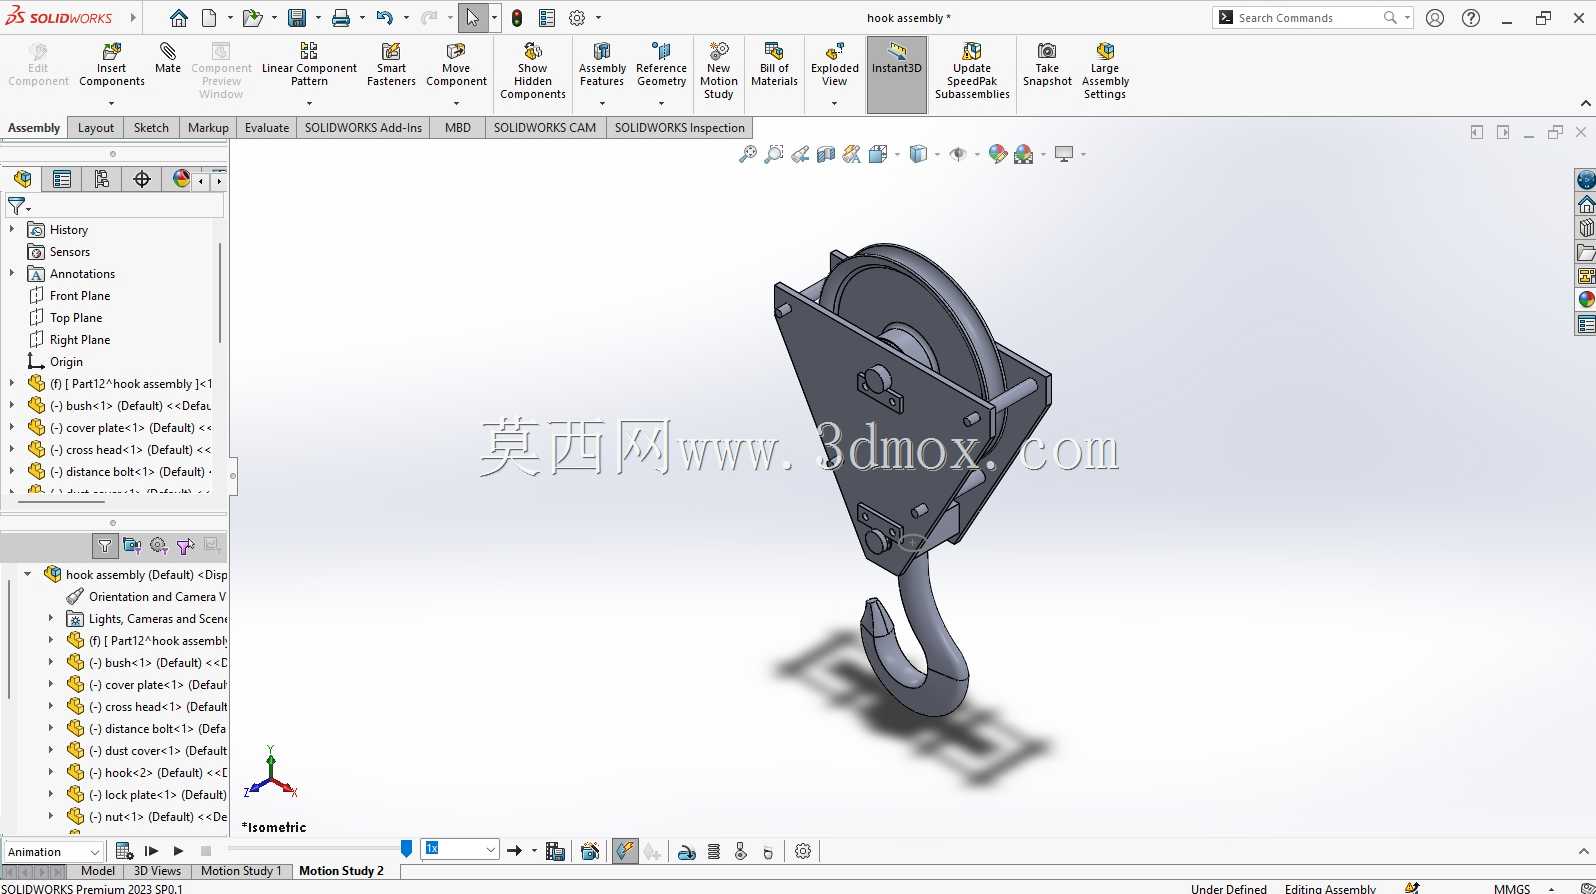The image size is (1596, 894).
Task: Open SOLIDWORKS Add-Ins tab
Action: (x=363, y=128)
